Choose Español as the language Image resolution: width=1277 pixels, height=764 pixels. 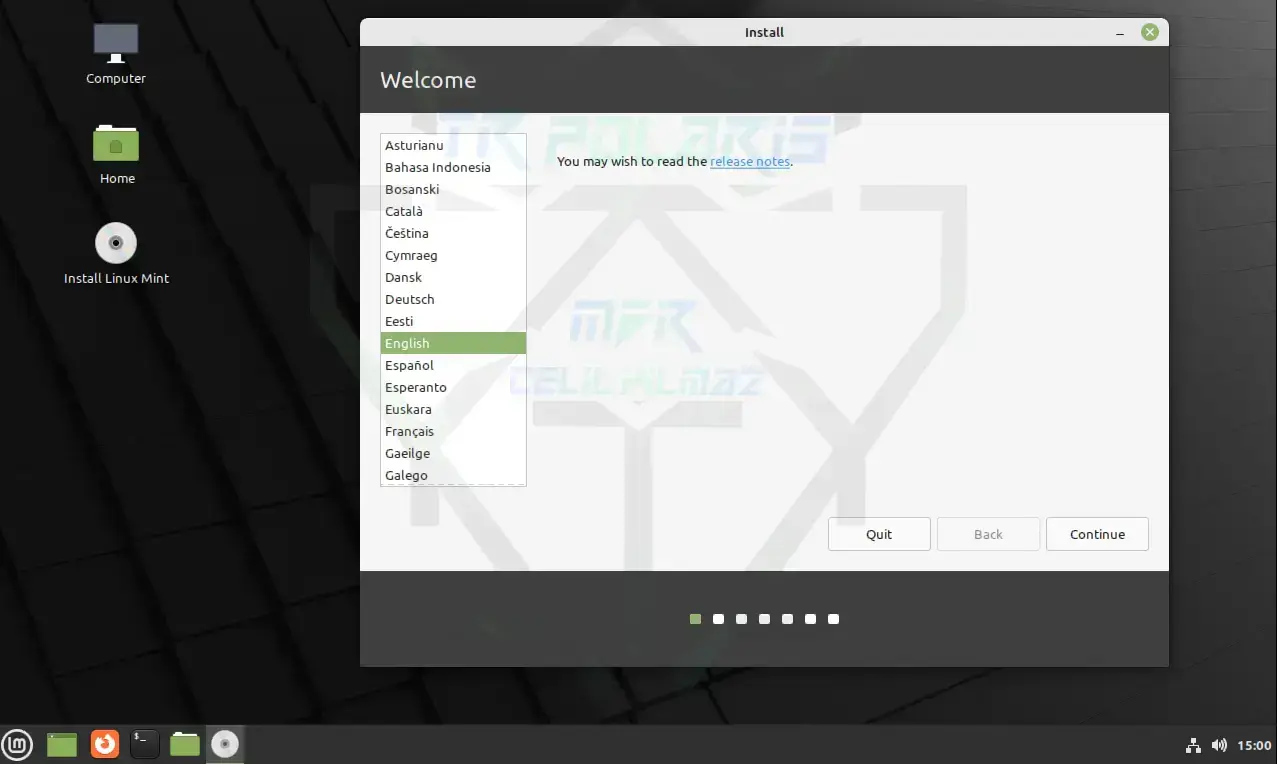pyautogui.click(x=454, y=365)
